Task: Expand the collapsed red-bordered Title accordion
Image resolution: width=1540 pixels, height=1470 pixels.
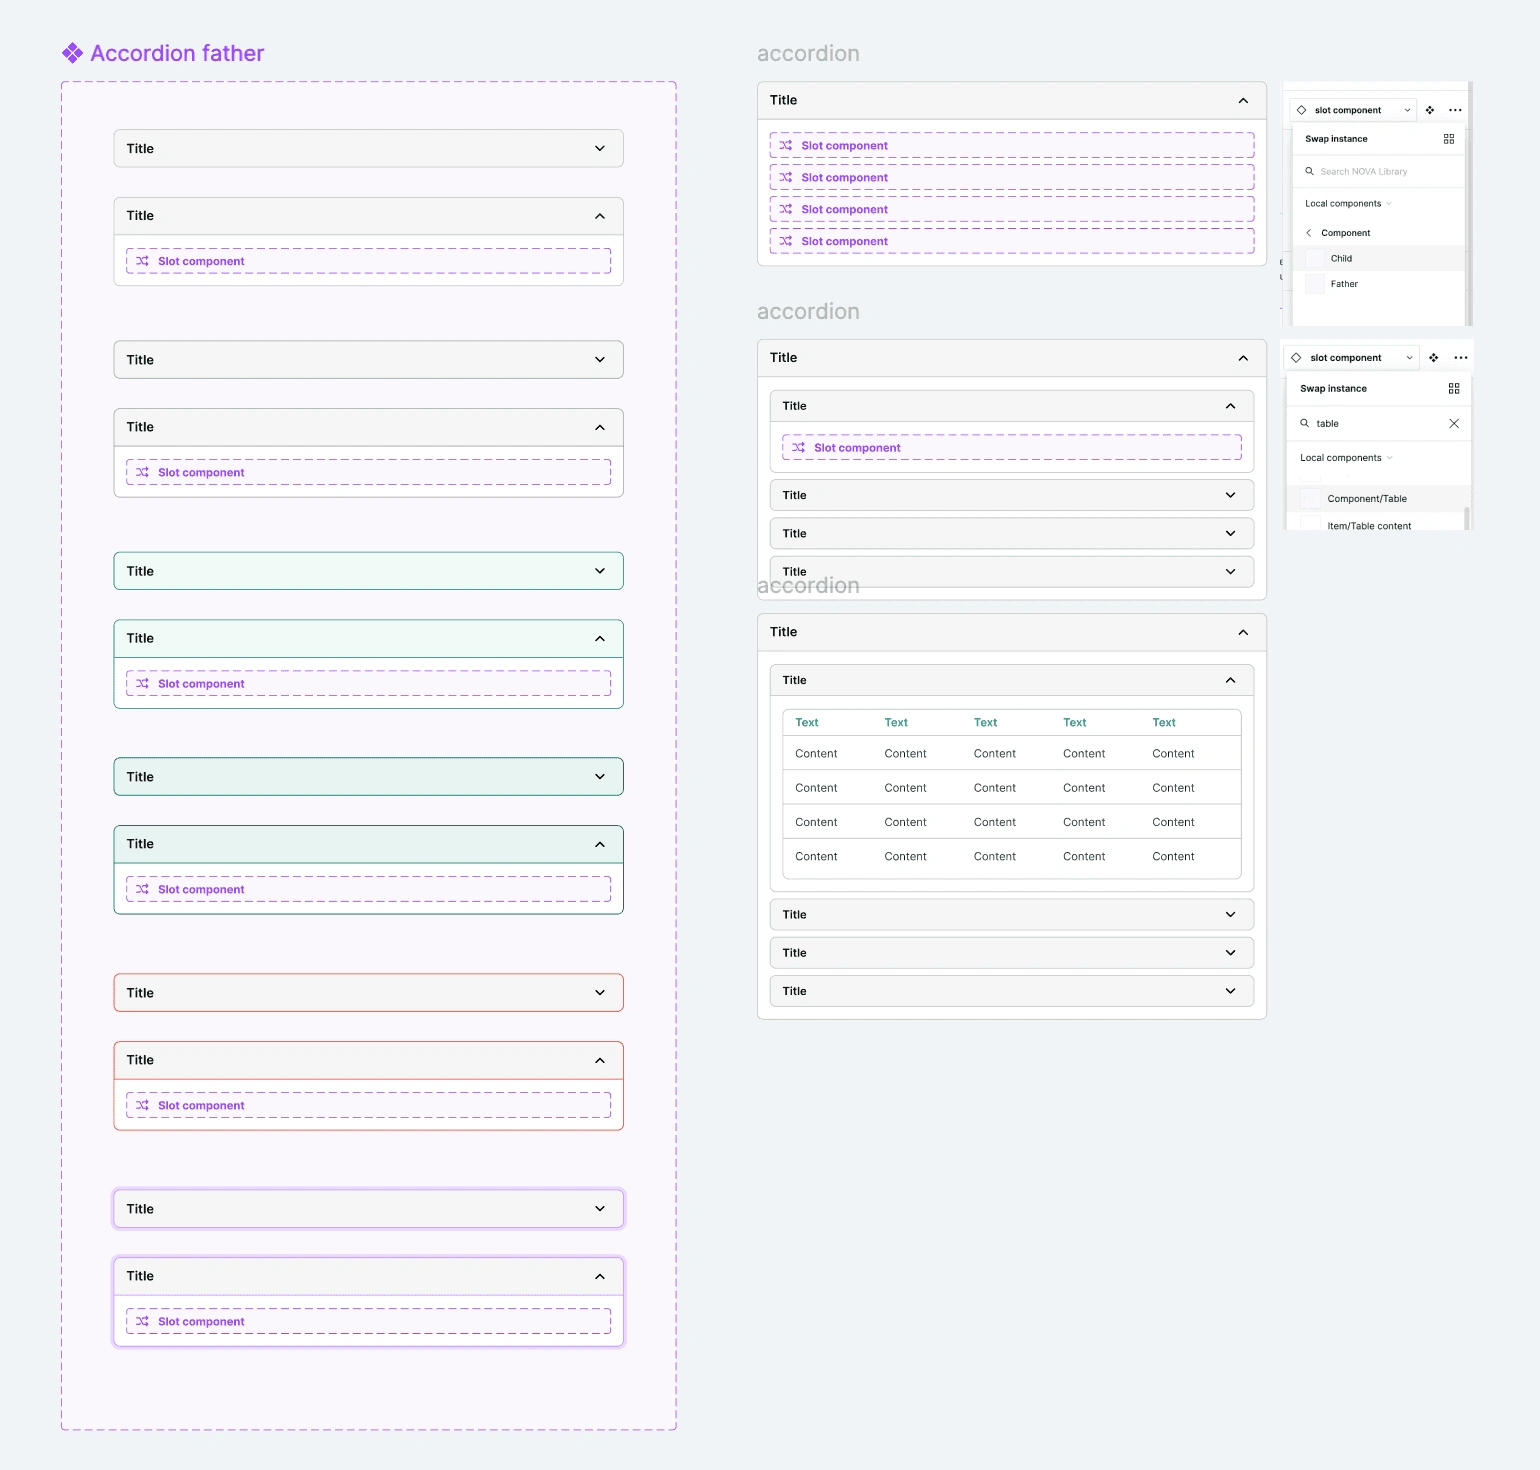Action: [600, 993]
